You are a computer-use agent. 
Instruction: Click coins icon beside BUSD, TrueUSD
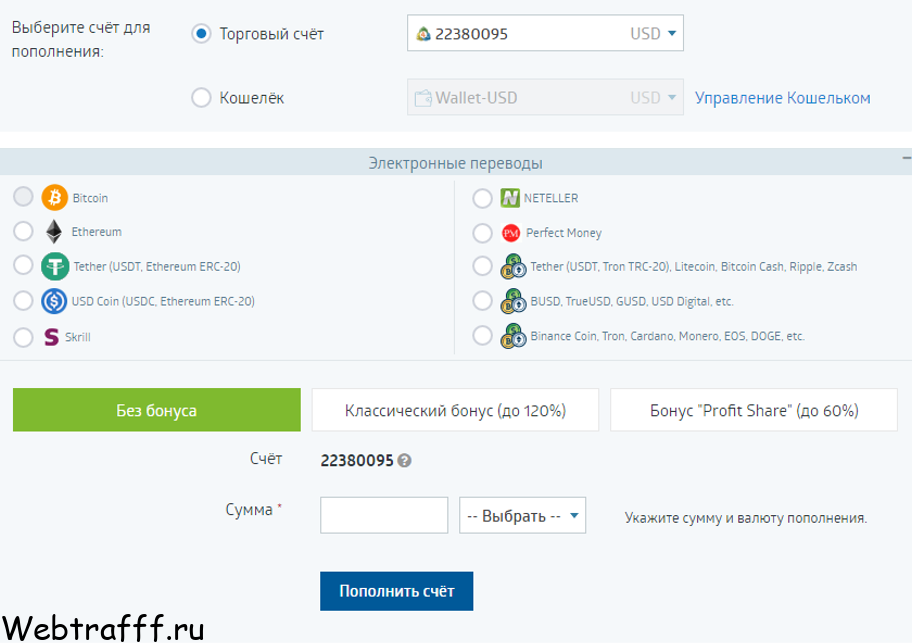[x=513, y=301]
